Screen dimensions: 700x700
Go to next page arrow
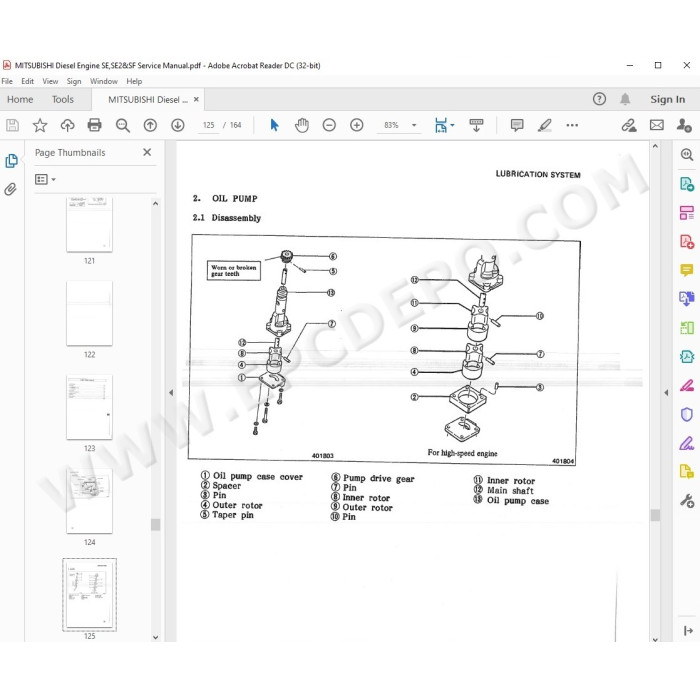click(x=178, y=125)
